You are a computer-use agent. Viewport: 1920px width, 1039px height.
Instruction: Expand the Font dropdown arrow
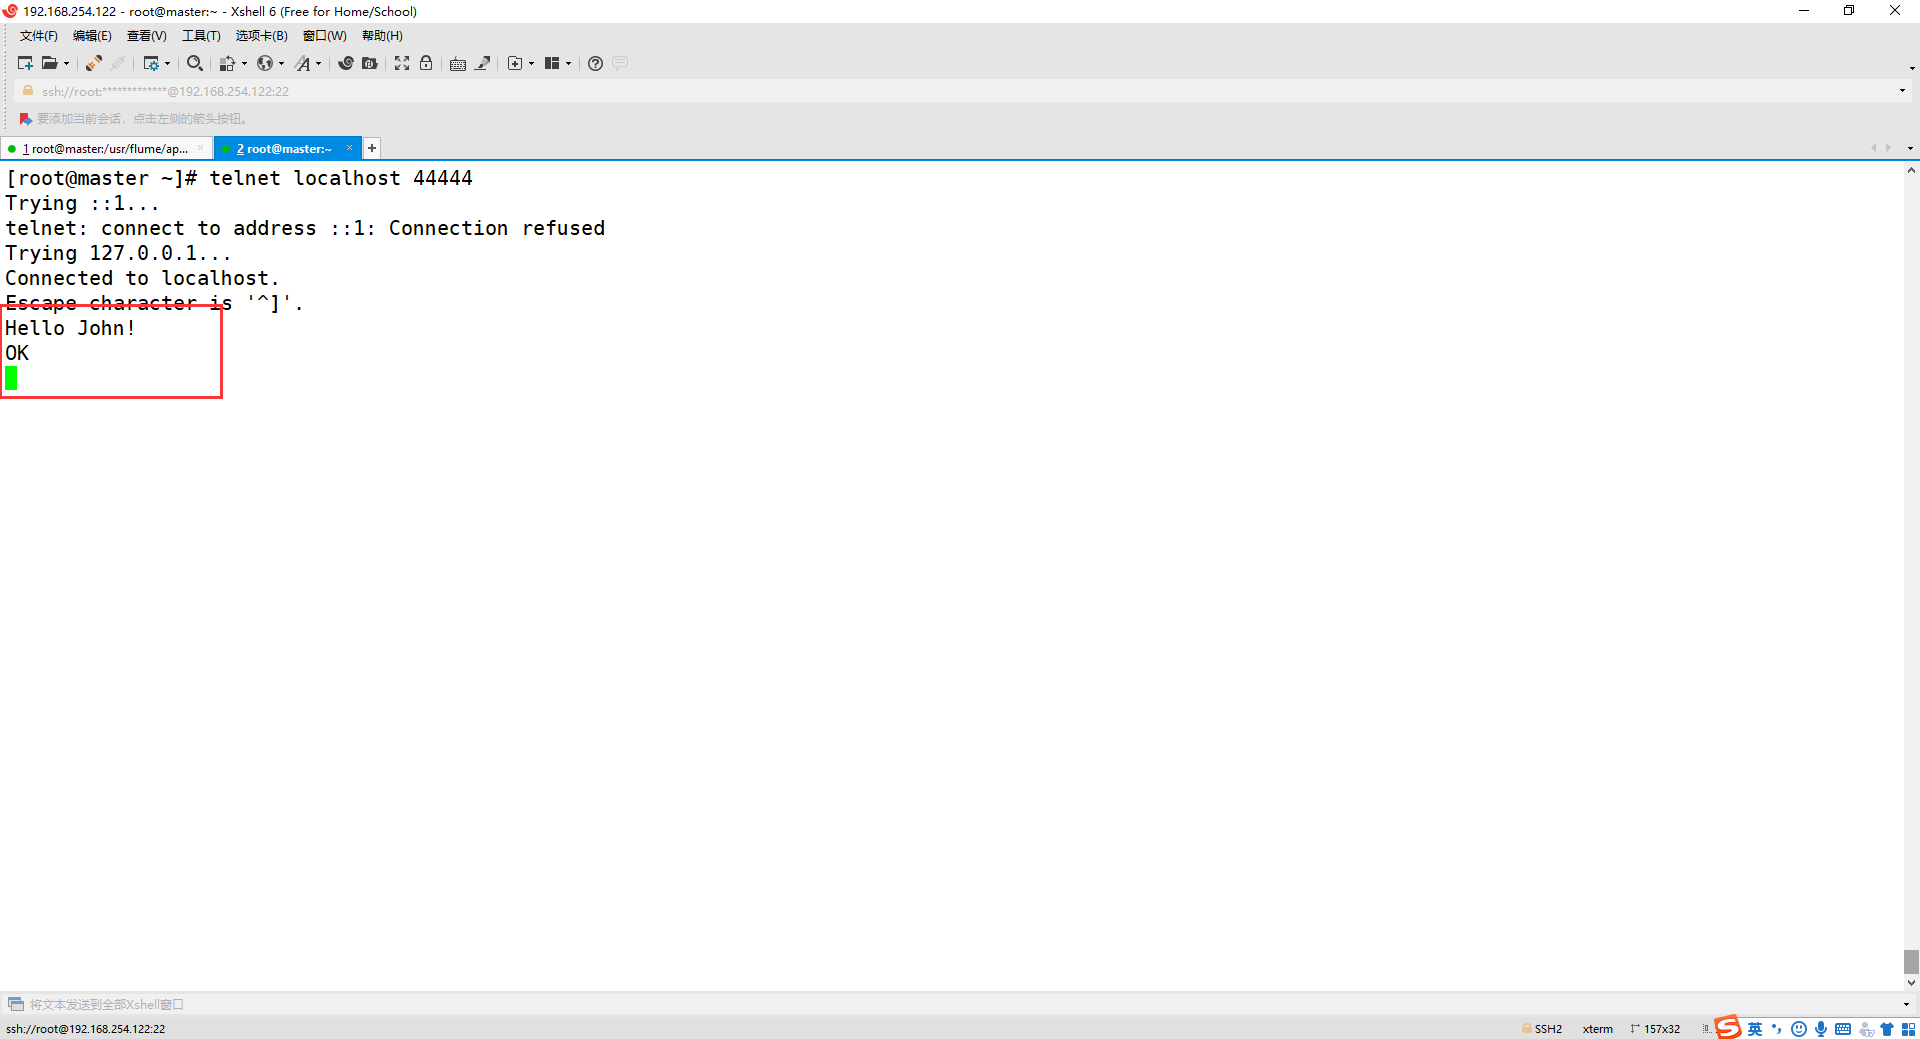[x=319, y=63]
